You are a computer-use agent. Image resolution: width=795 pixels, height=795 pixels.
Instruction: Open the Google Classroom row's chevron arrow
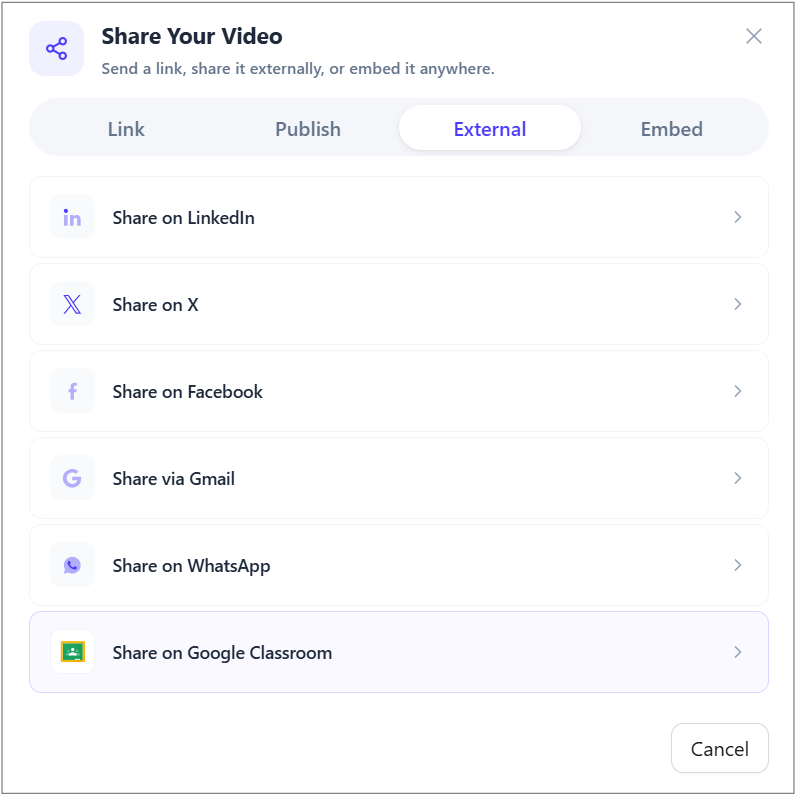(x=738, y=652)
